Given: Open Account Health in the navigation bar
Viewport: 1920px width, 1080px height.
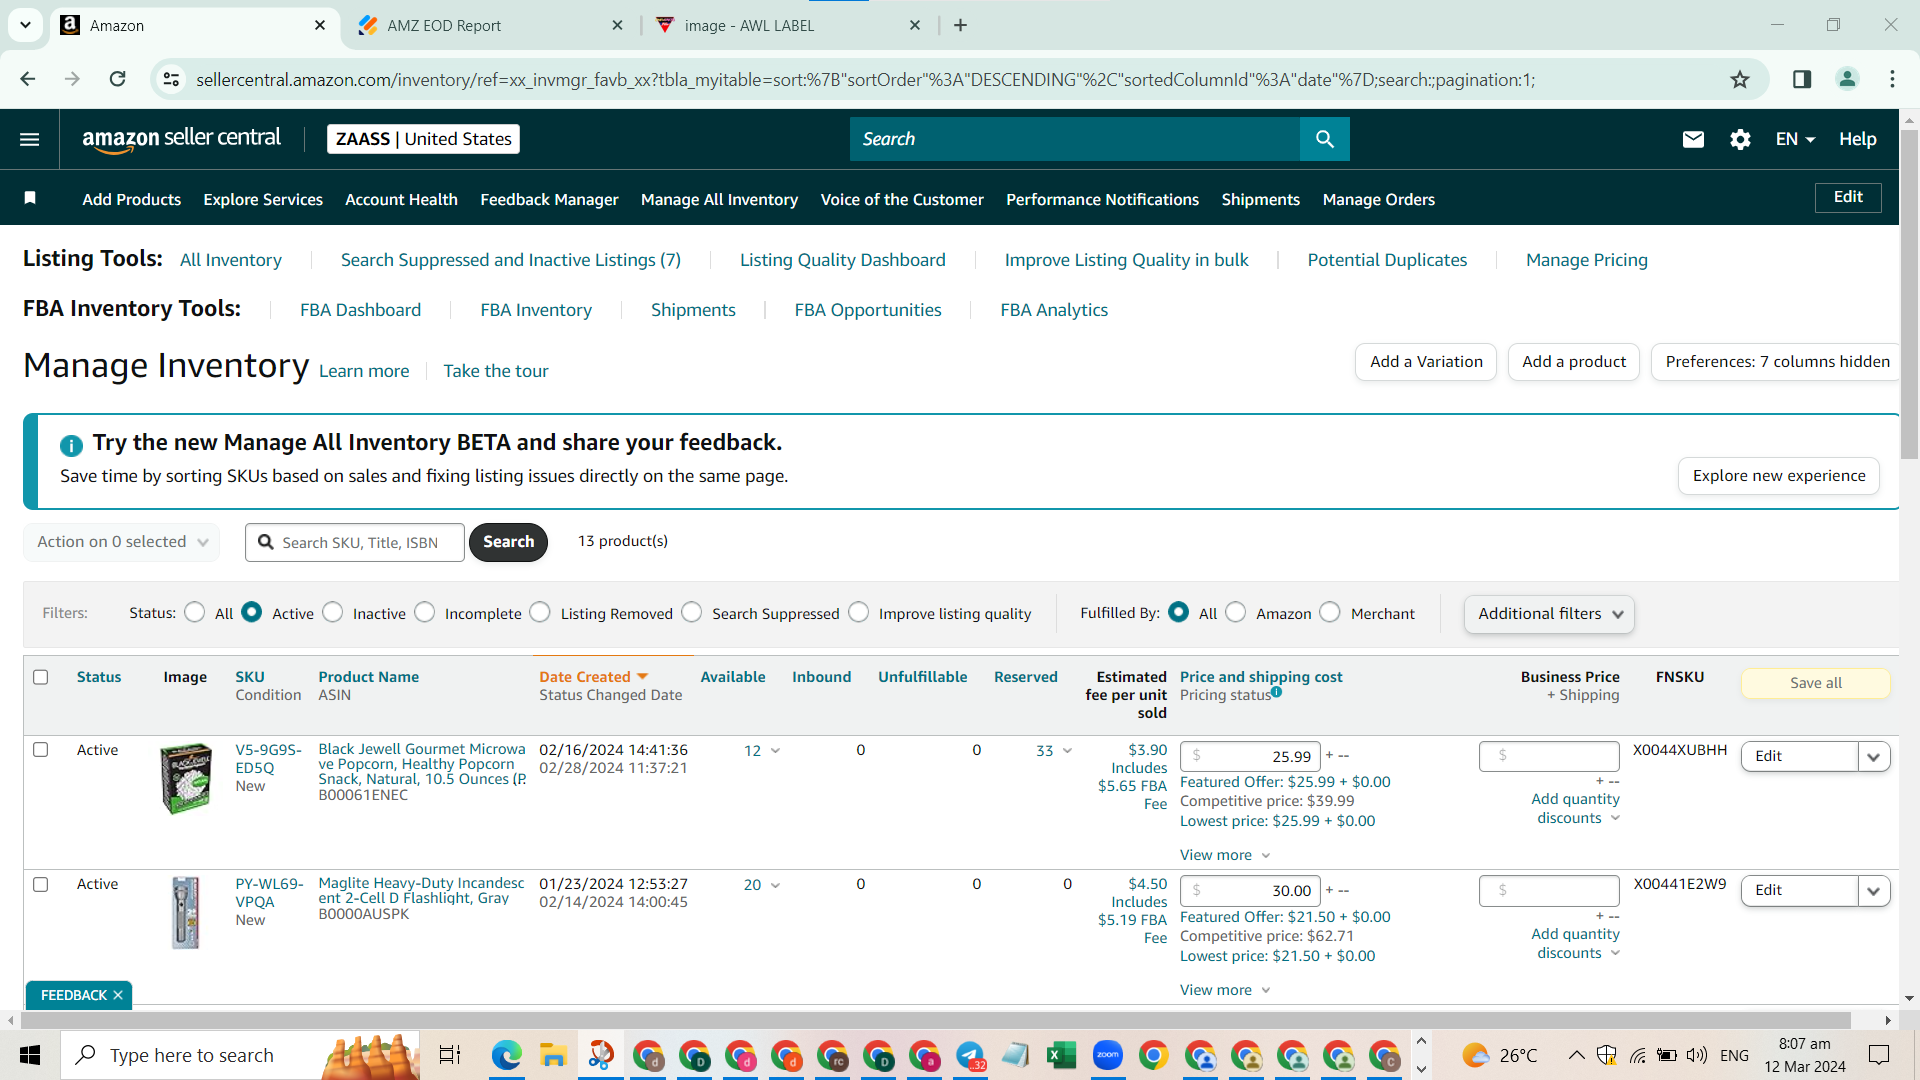Looking at the screenshot, I should coord(401,199).
